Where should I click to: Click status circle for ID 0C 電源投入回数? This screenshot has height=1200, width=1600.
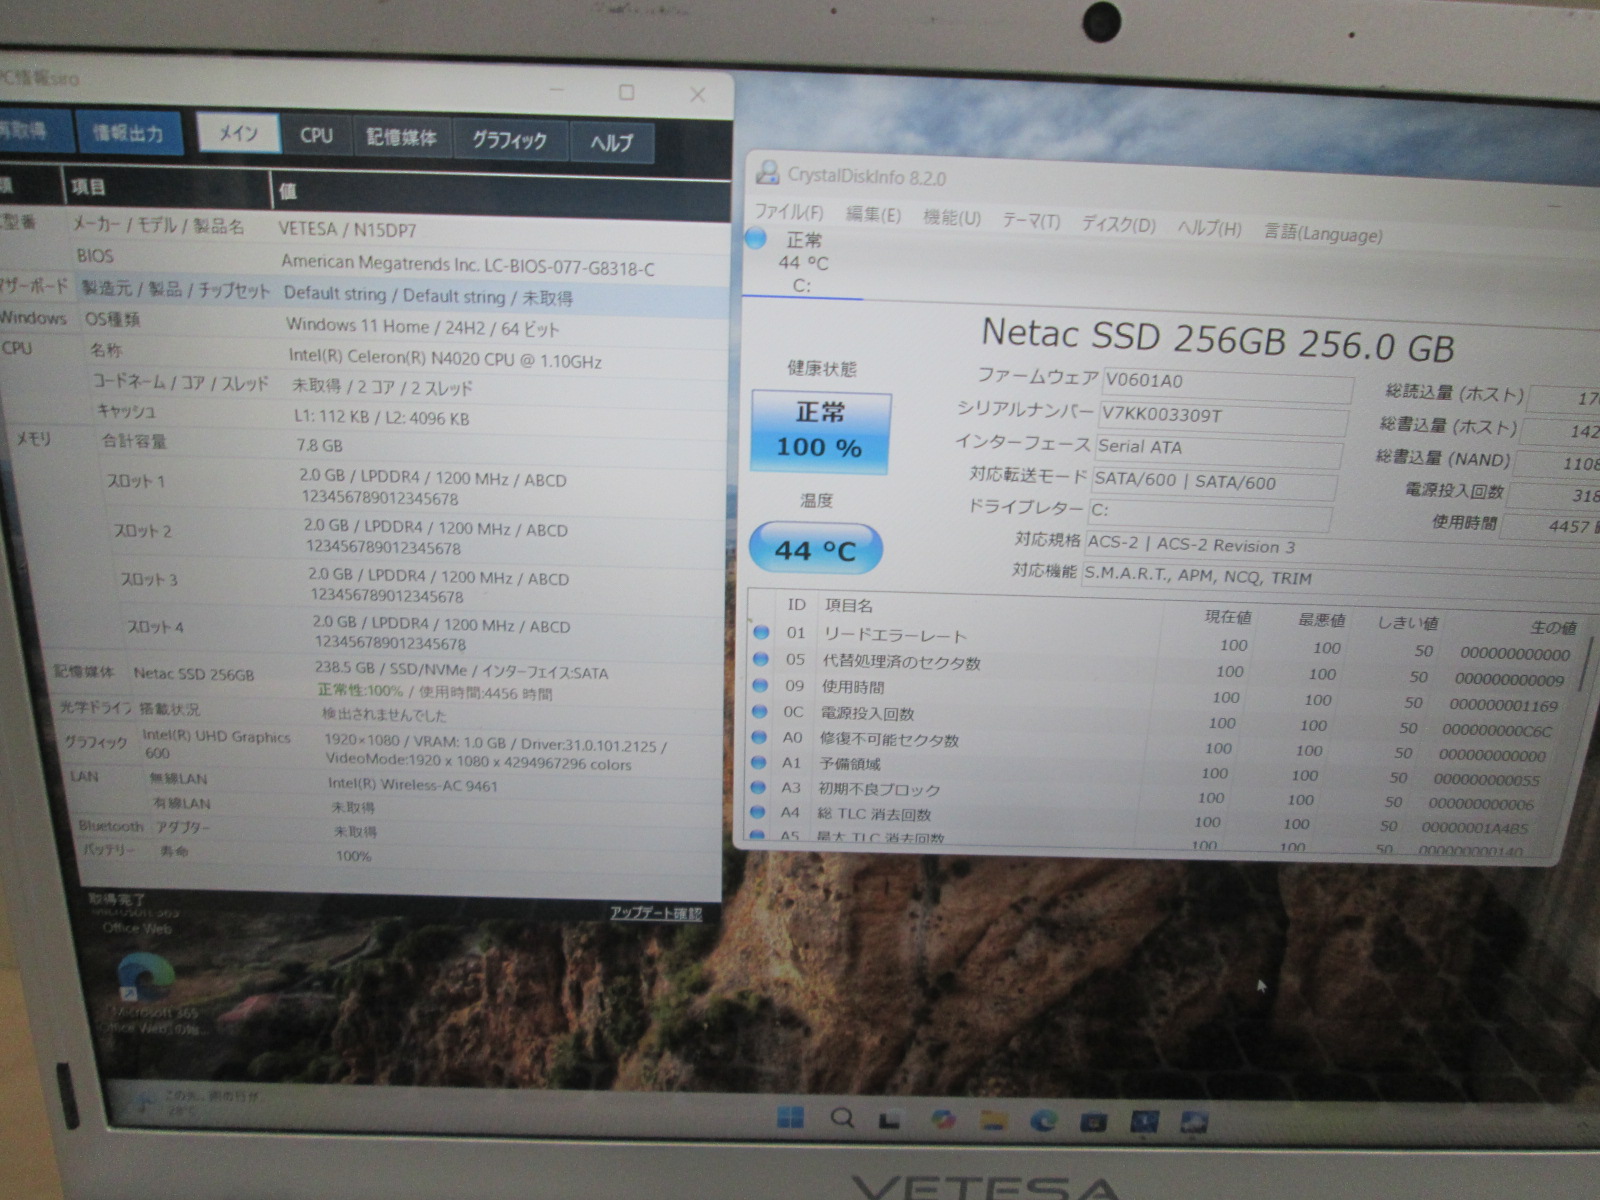pos(761,712)
